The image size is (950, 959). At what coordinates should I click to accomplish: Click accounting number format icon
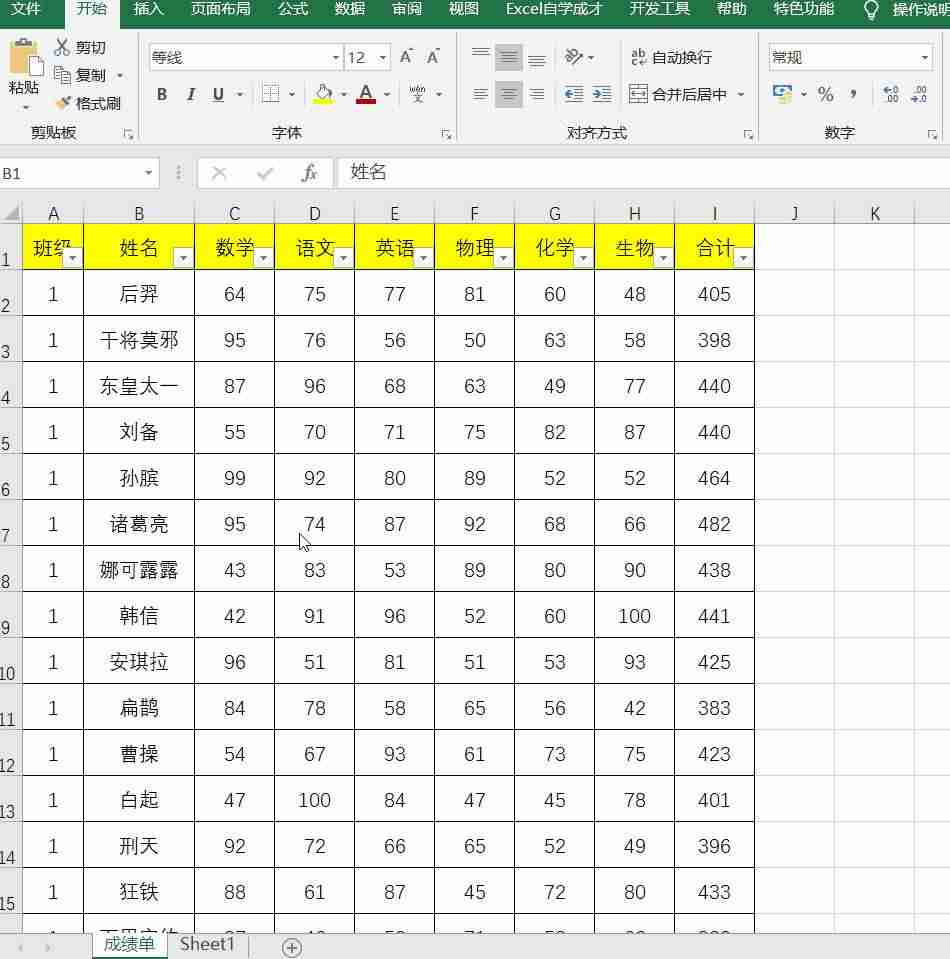click(x=782, y=94)
